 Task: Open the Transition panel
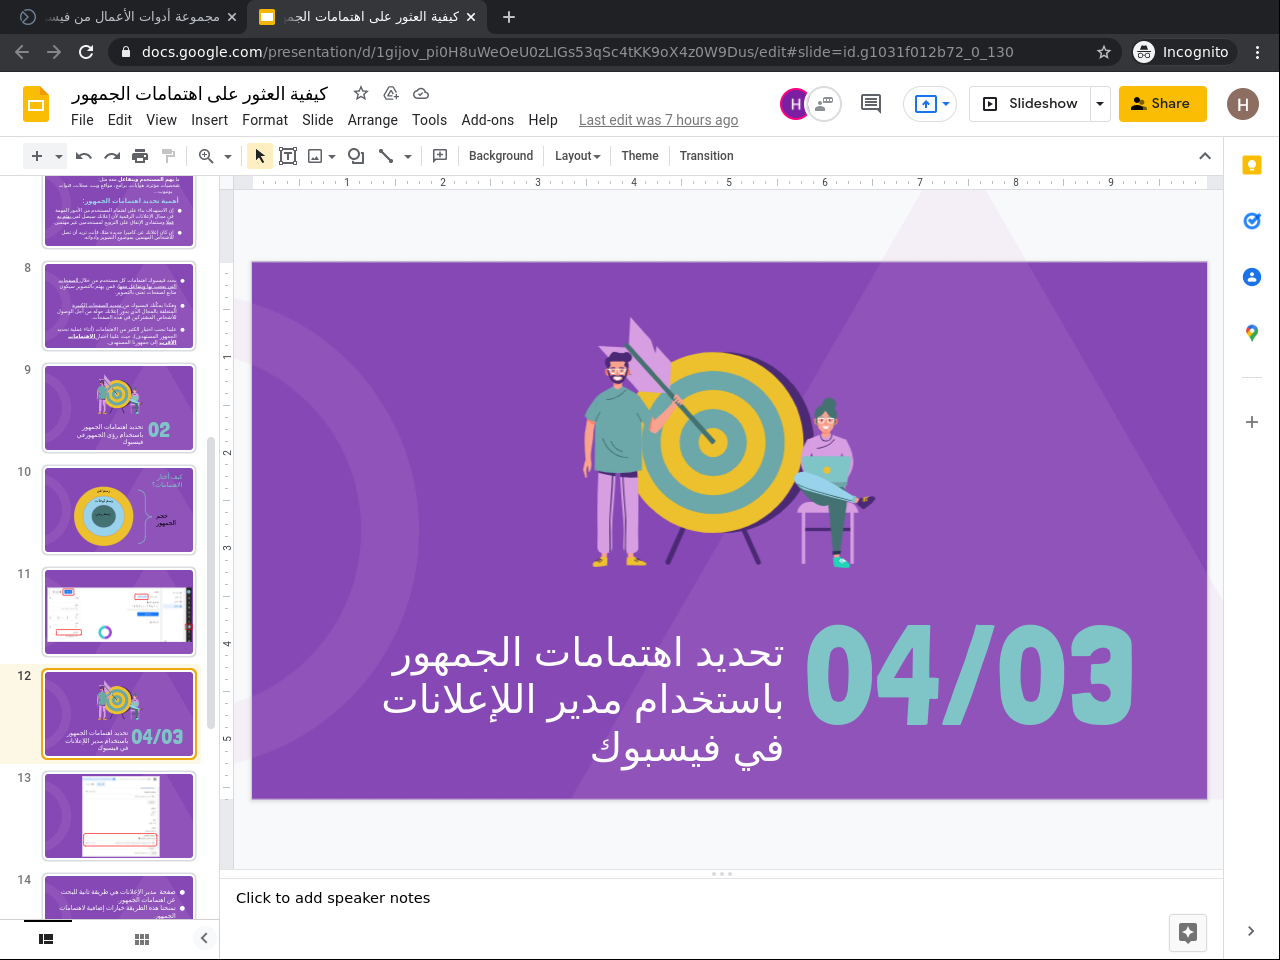click(707, 156)
